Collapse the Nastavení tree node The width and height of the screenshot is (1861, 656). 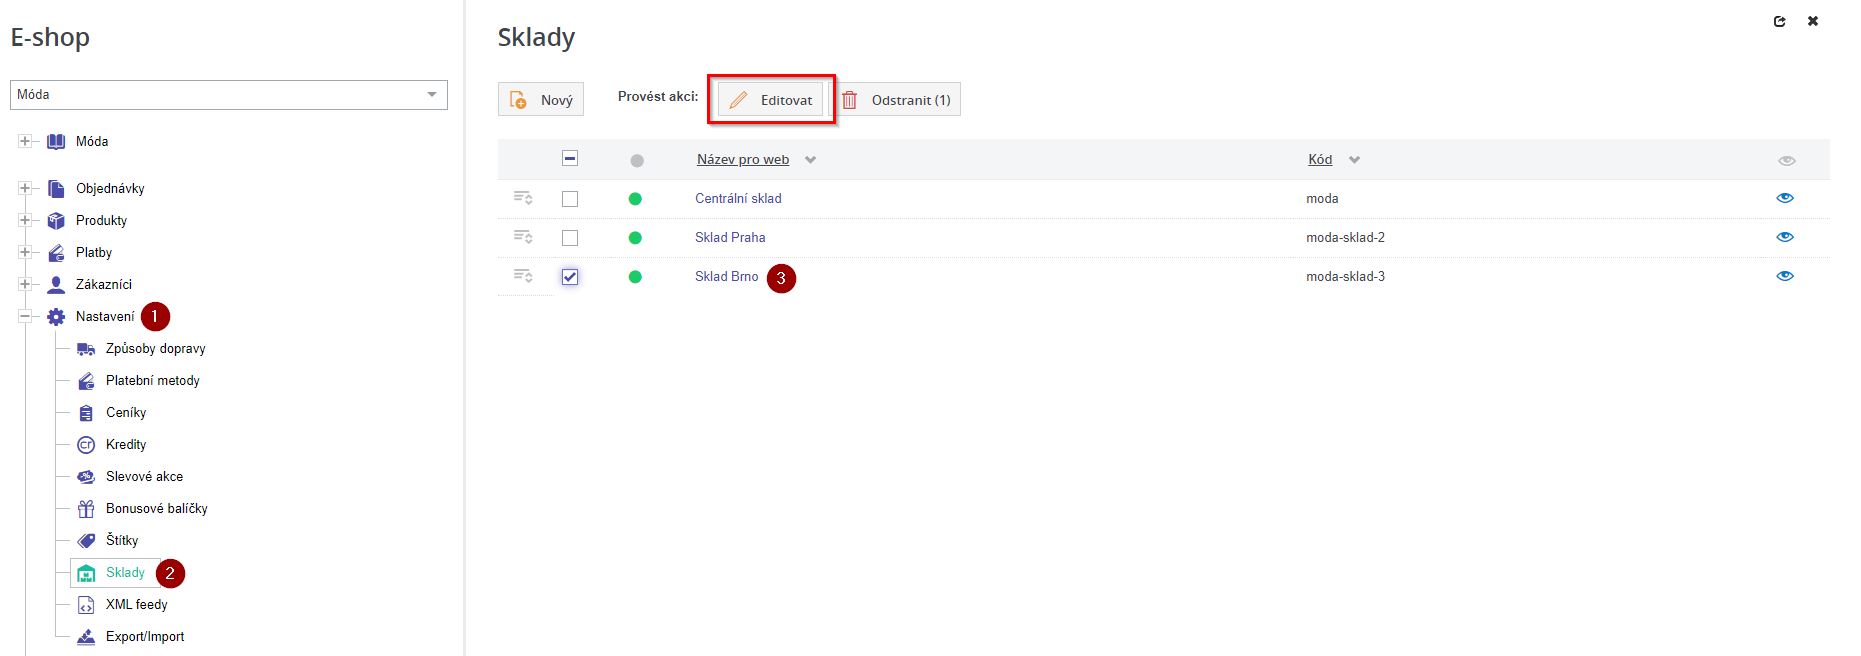point(25,316)
